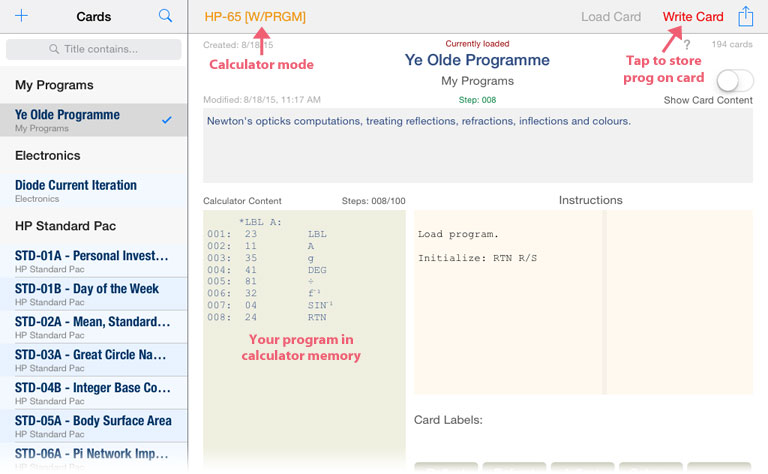Click program step 002: 11 A
768x474 pixels.
click(x=261, y=246)
